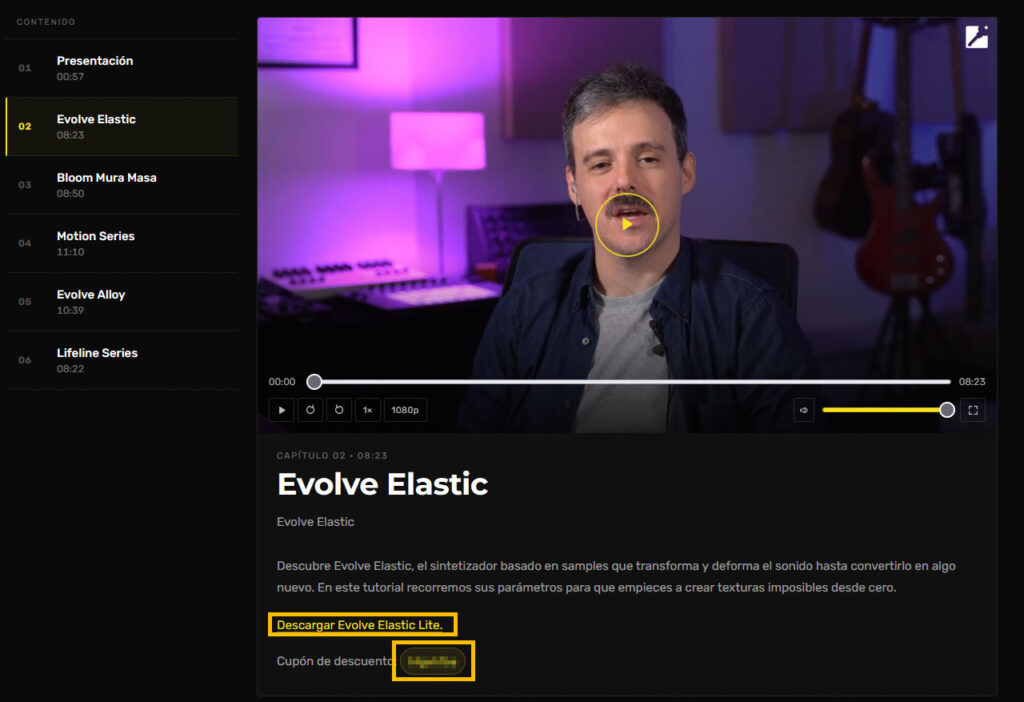
Task: Click the CAPÍTULO 02 · 08:23 label
Action: tap(332, 455)
